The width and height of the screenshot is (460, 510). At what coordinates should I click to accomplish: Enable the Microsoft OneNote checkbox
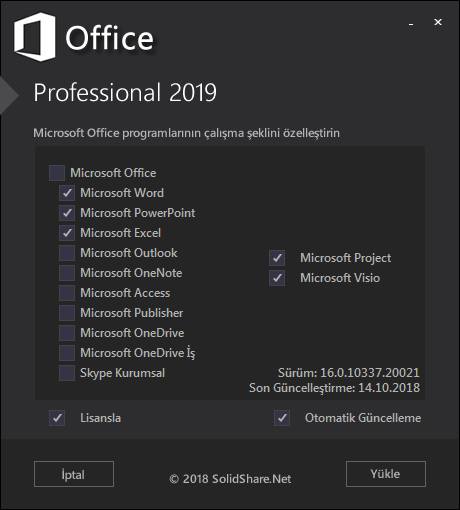pos(67,273)
